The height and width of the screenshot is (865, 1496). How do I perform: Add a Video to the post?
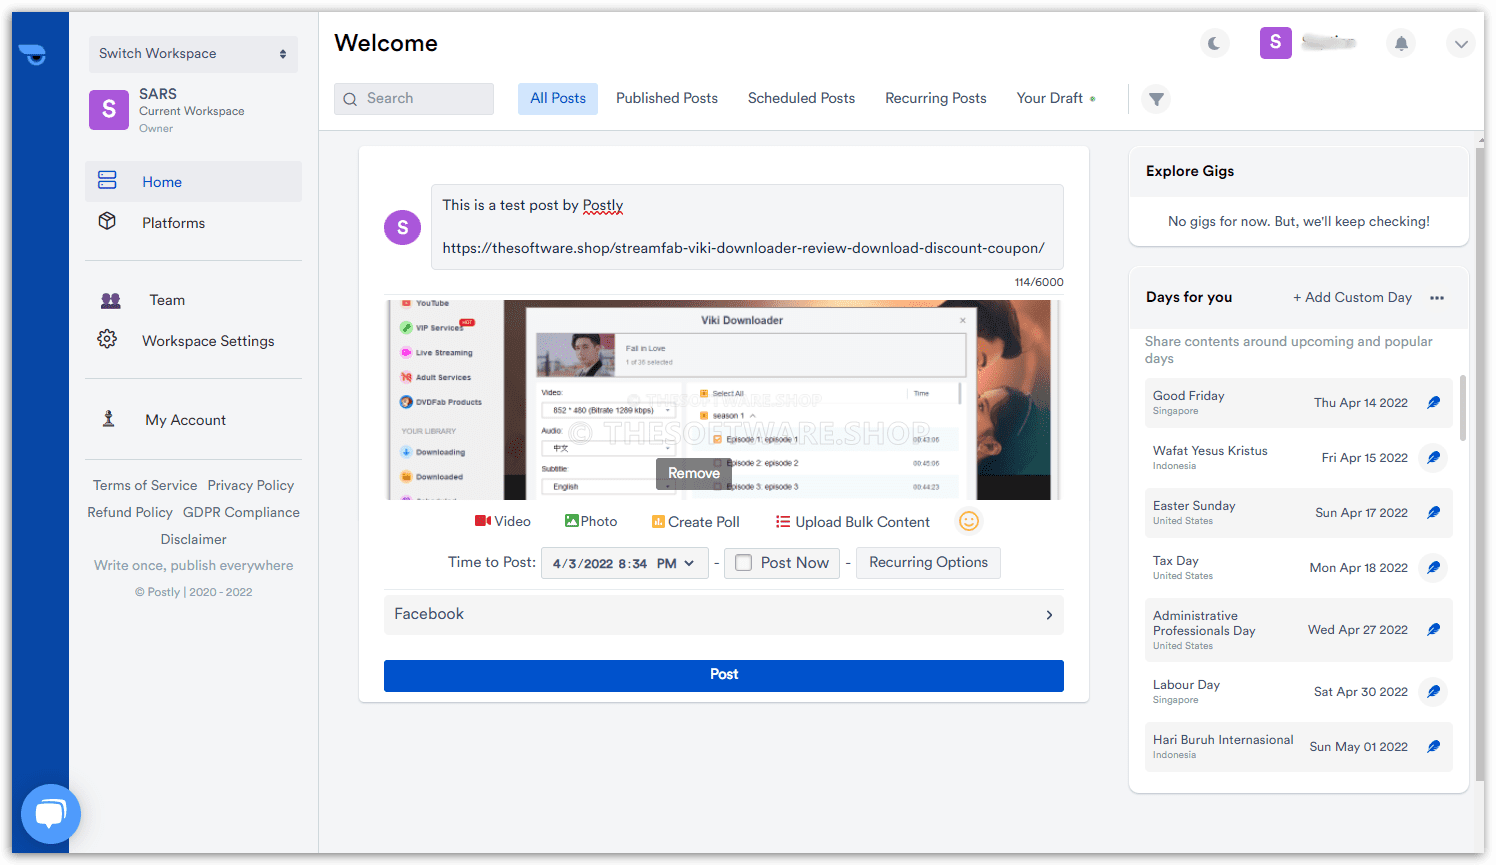click(x=502, y=521)
